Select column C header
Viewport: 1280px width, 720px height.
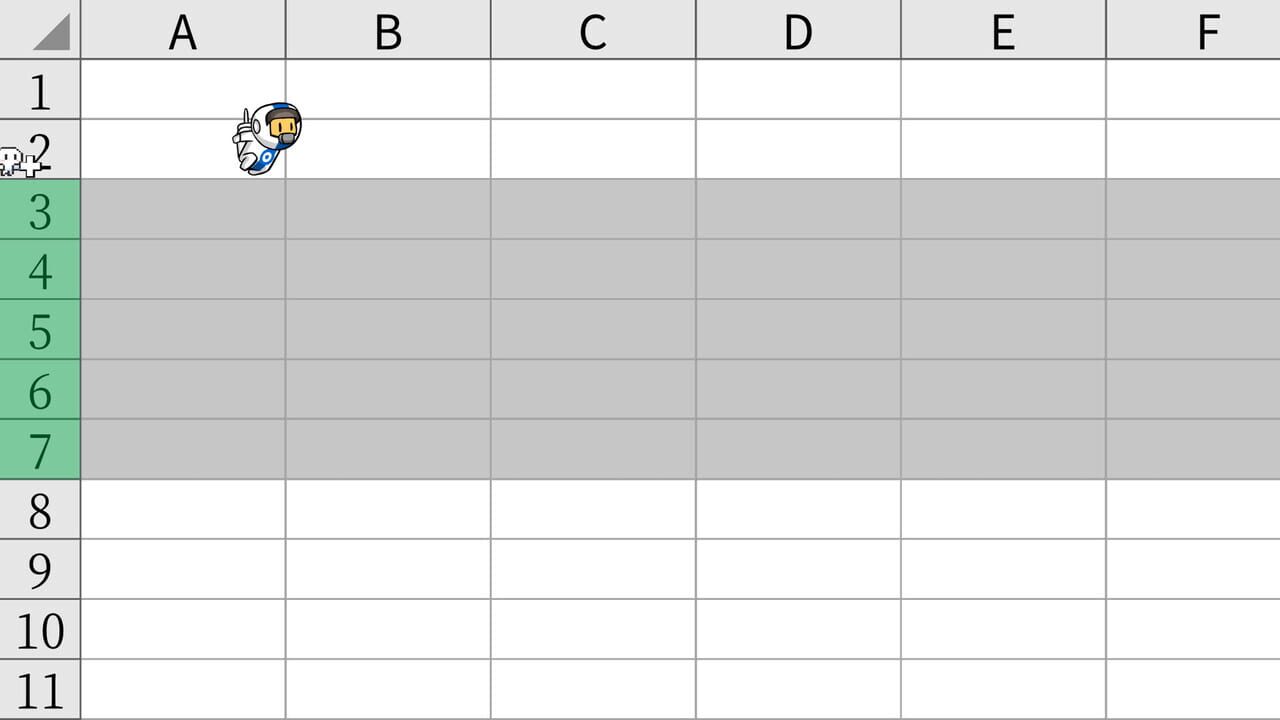coord(593,30)
